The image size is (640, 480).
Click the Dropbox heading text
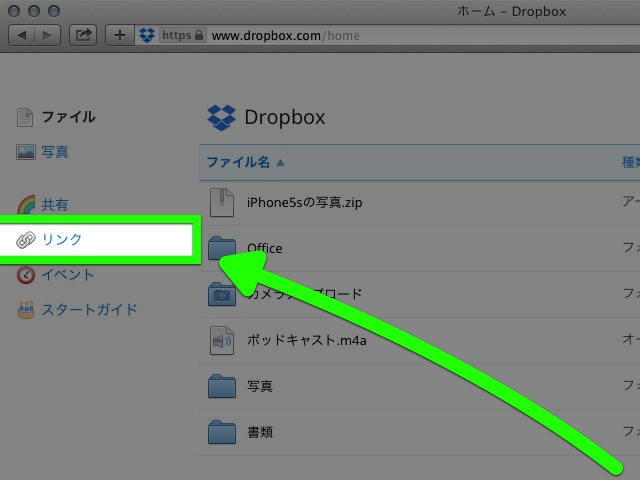[284, 118]
